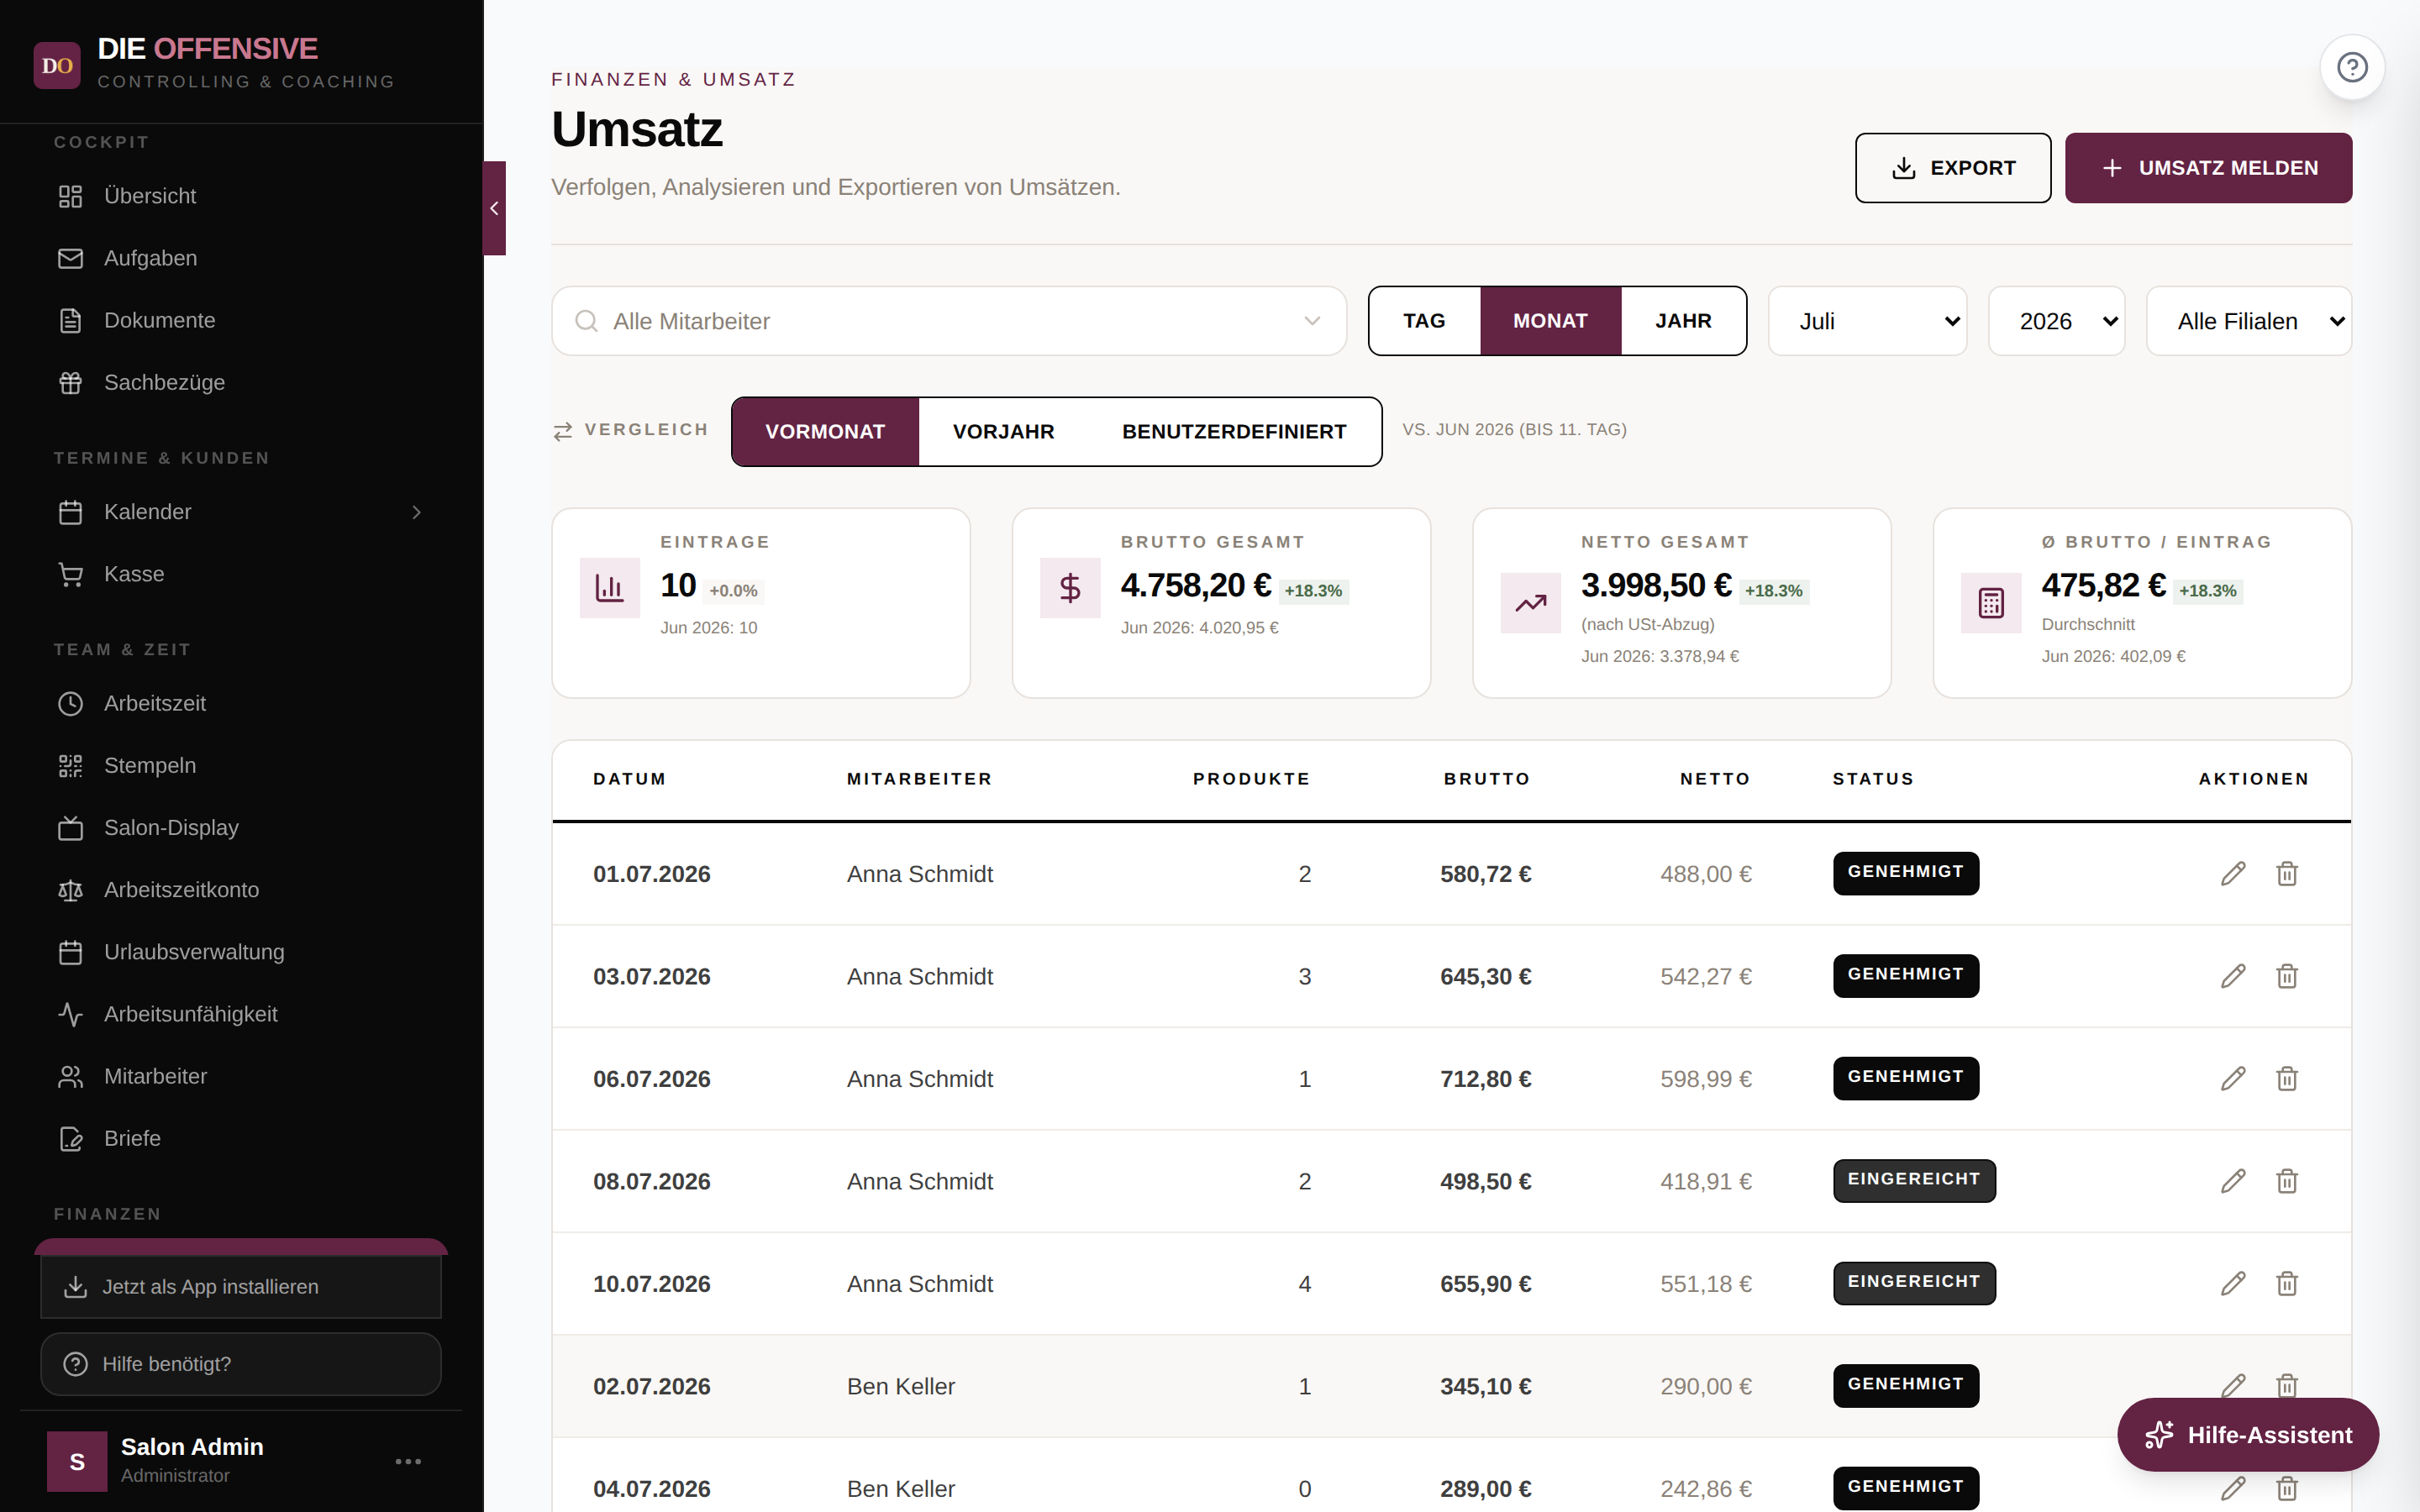The height and width of the screenshot is (1512, 2420).
Task: Open the Salon Admin three-dots menu
Action: point(408,1461)
